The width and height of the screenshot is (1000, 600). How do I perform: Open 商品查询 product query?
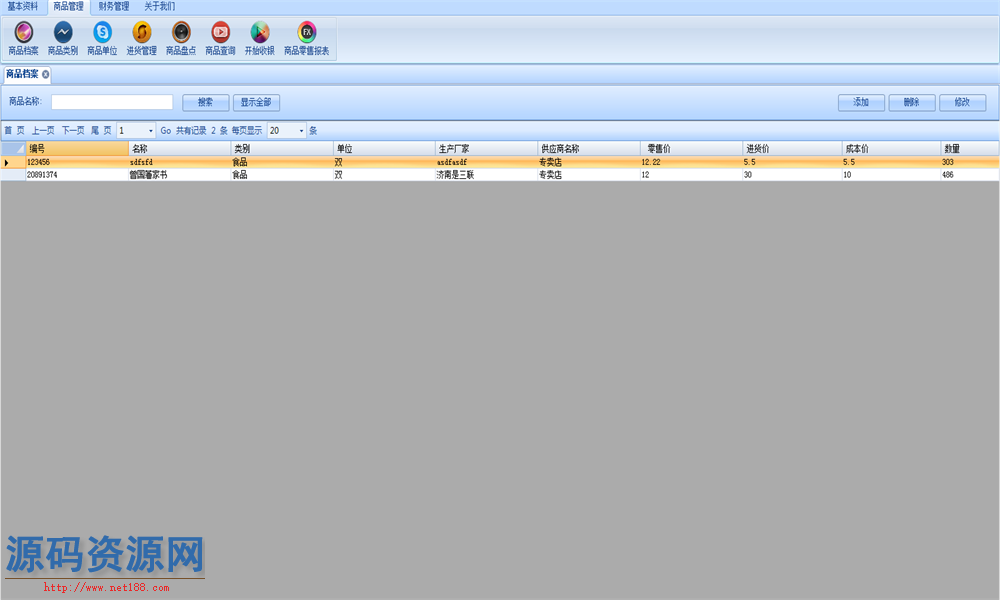click(220, 38)
